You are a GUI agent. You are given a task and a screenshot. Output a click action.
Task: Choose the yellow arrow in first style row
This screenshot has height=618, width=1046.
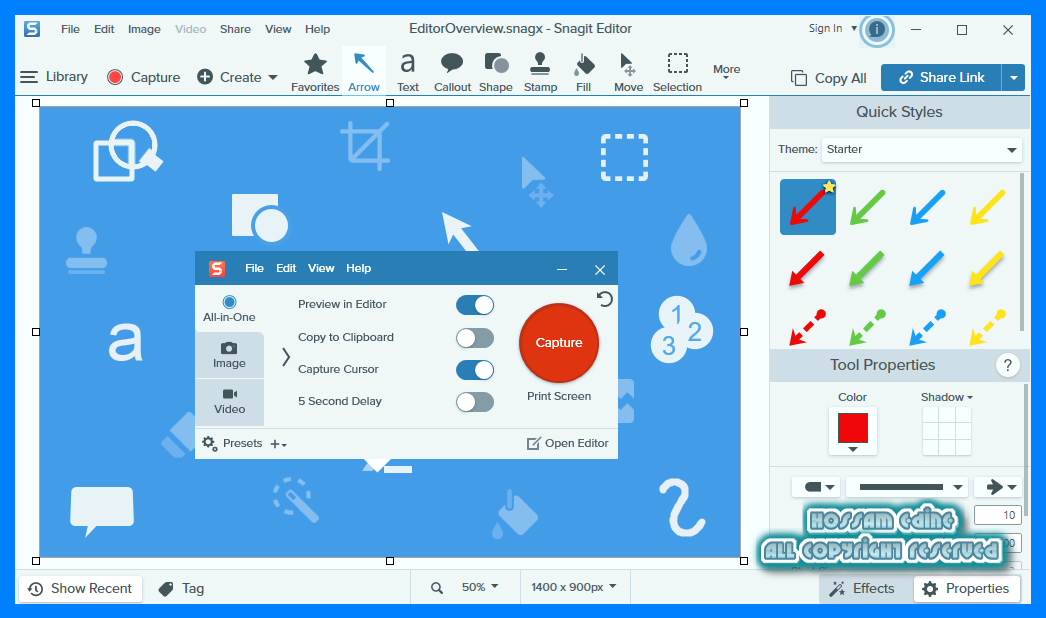pyautogui.click(x=987, y=207)
